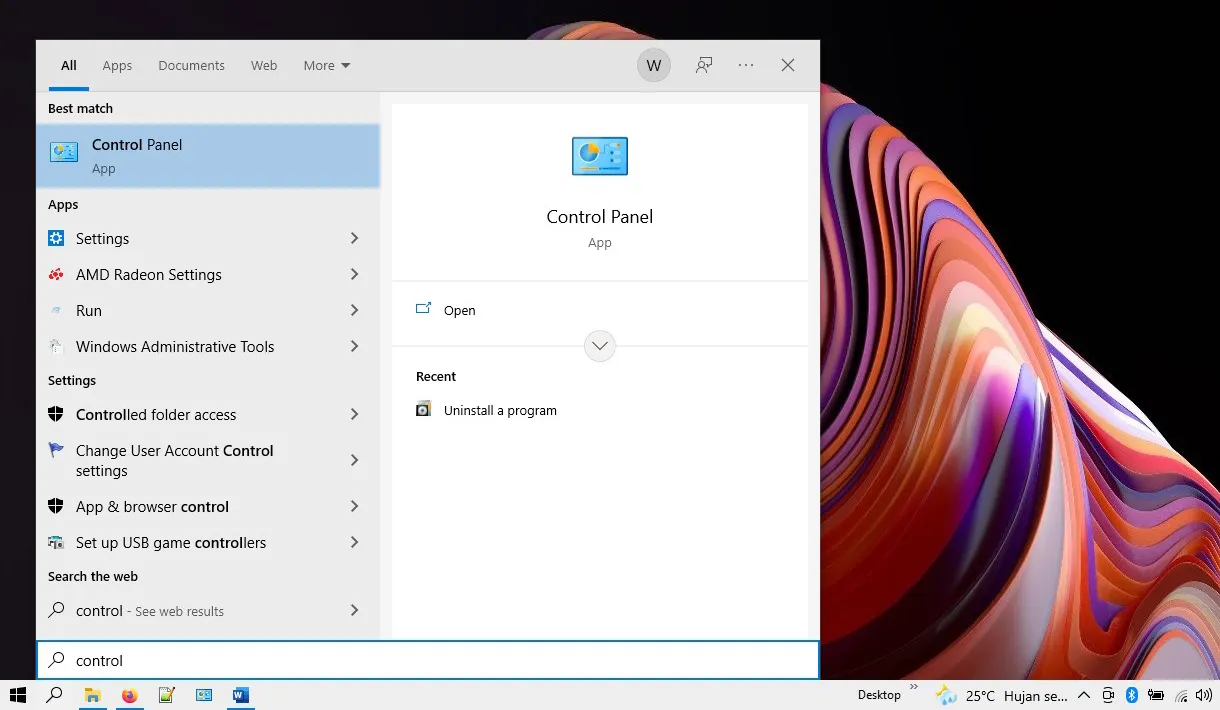
Task: Open AMD Radeon Settings from results
Action: click(149, 275)
